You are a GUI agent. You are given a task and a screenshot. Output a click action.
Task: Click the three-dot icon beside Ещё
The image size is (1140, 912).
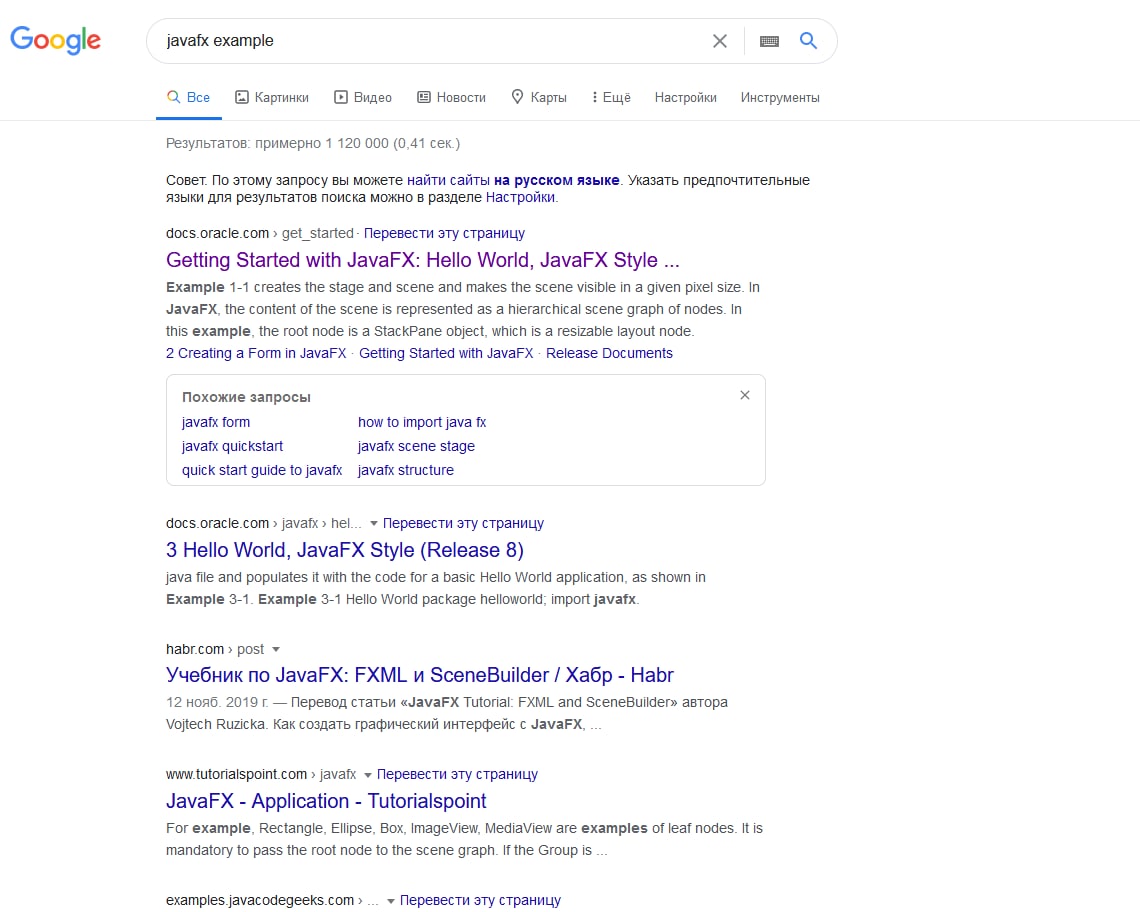click(595, 97)
